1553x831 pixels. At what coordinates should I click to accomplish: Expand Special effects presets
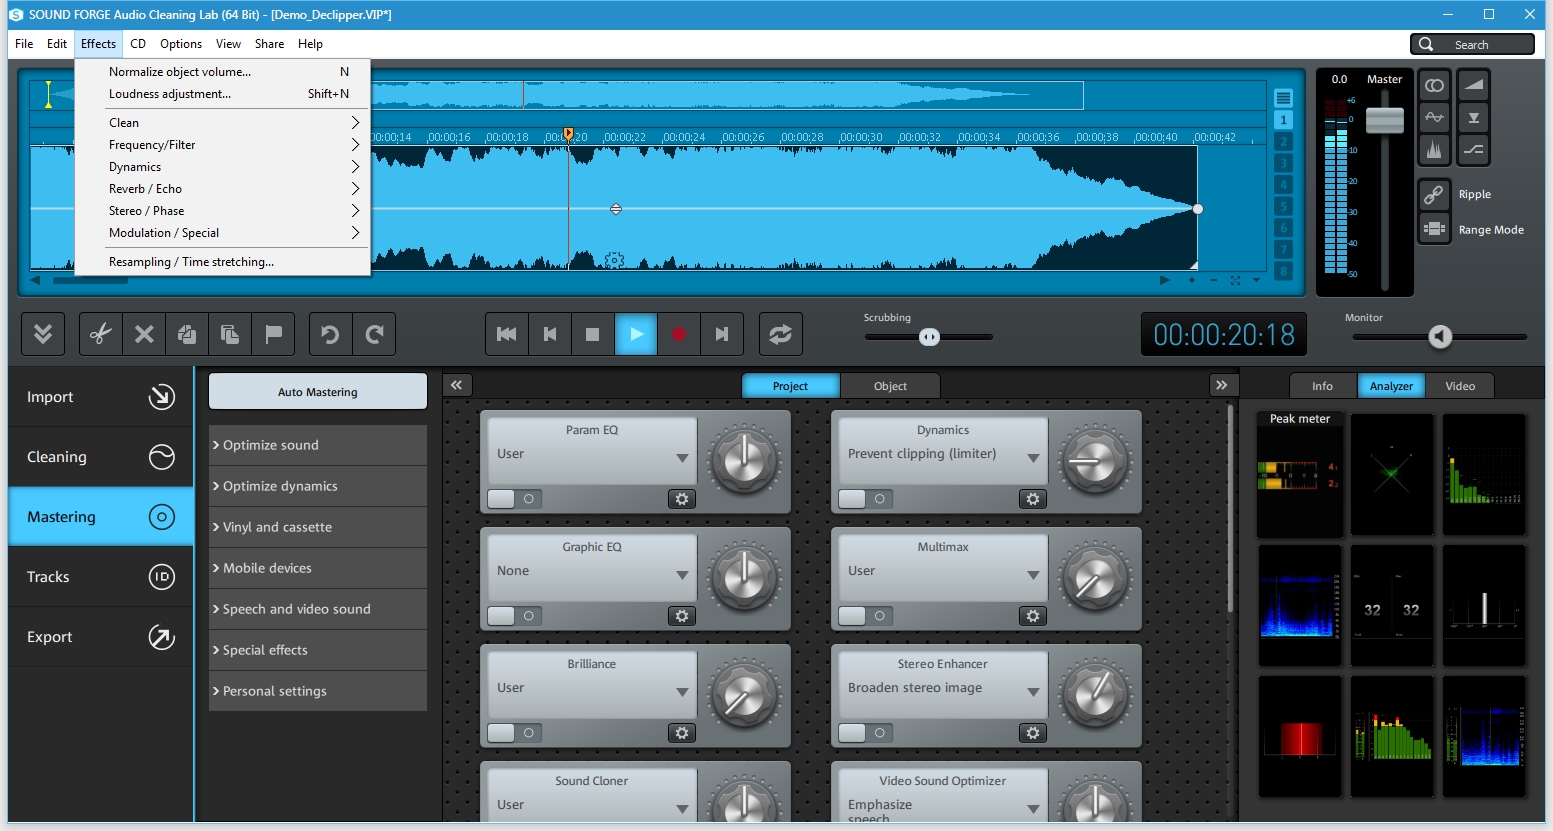click(318, 650)
